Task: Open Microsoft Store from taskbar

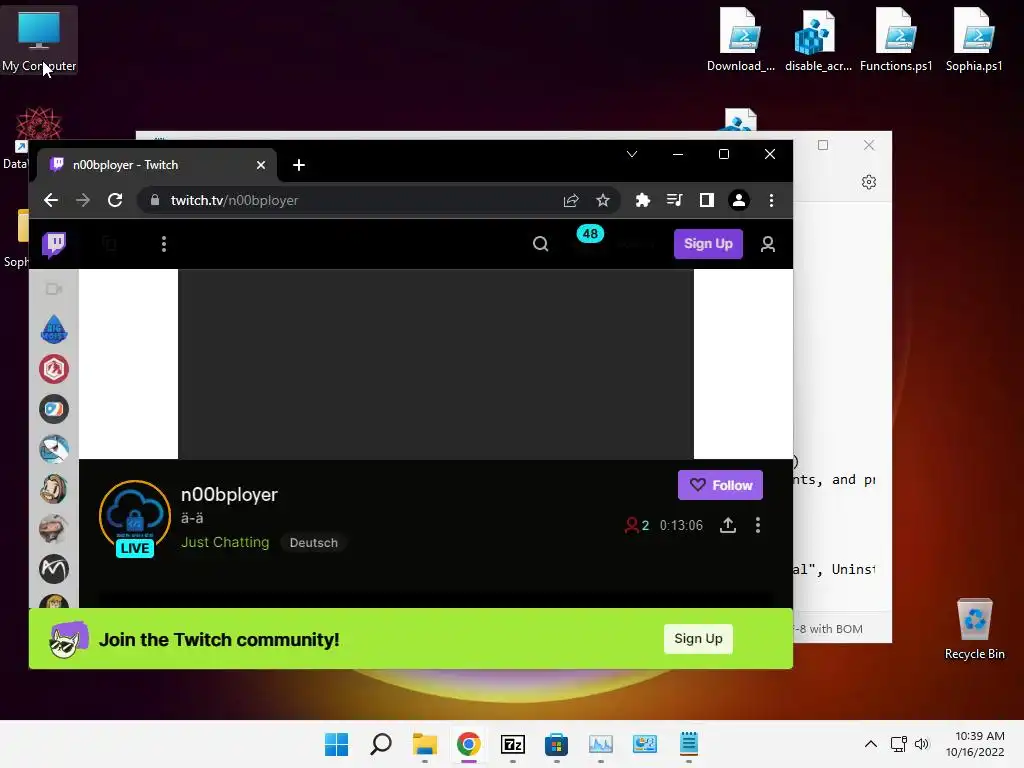Action: (x=556, y=744)
